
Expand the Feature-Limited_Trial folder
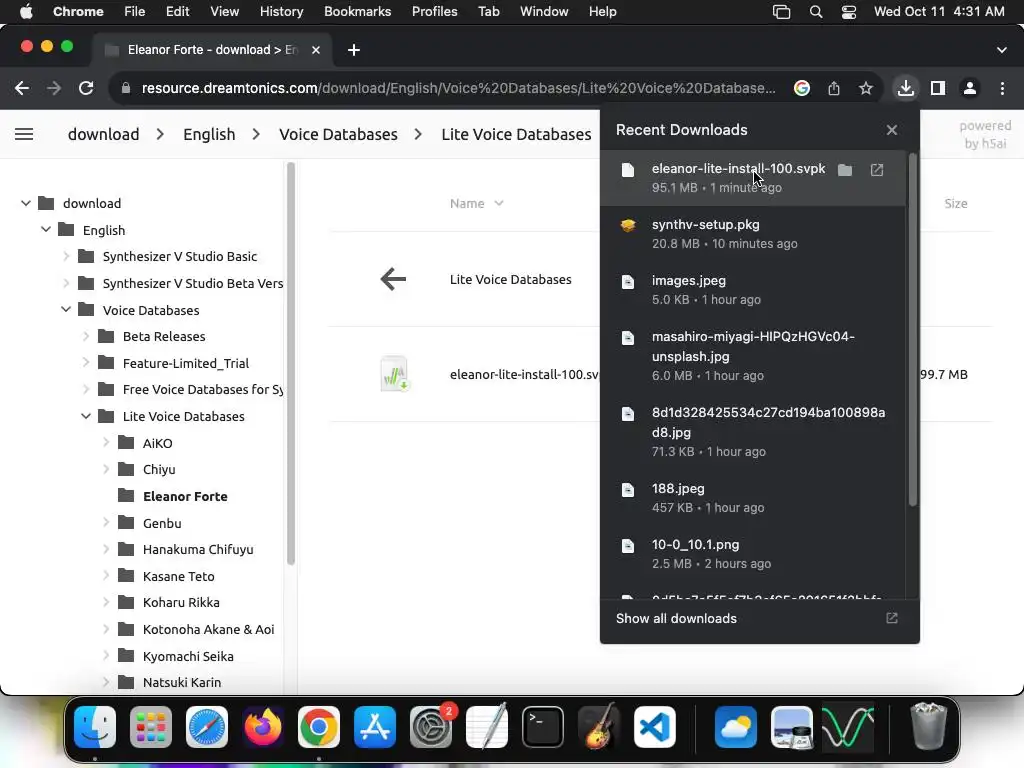coord(86,362)
